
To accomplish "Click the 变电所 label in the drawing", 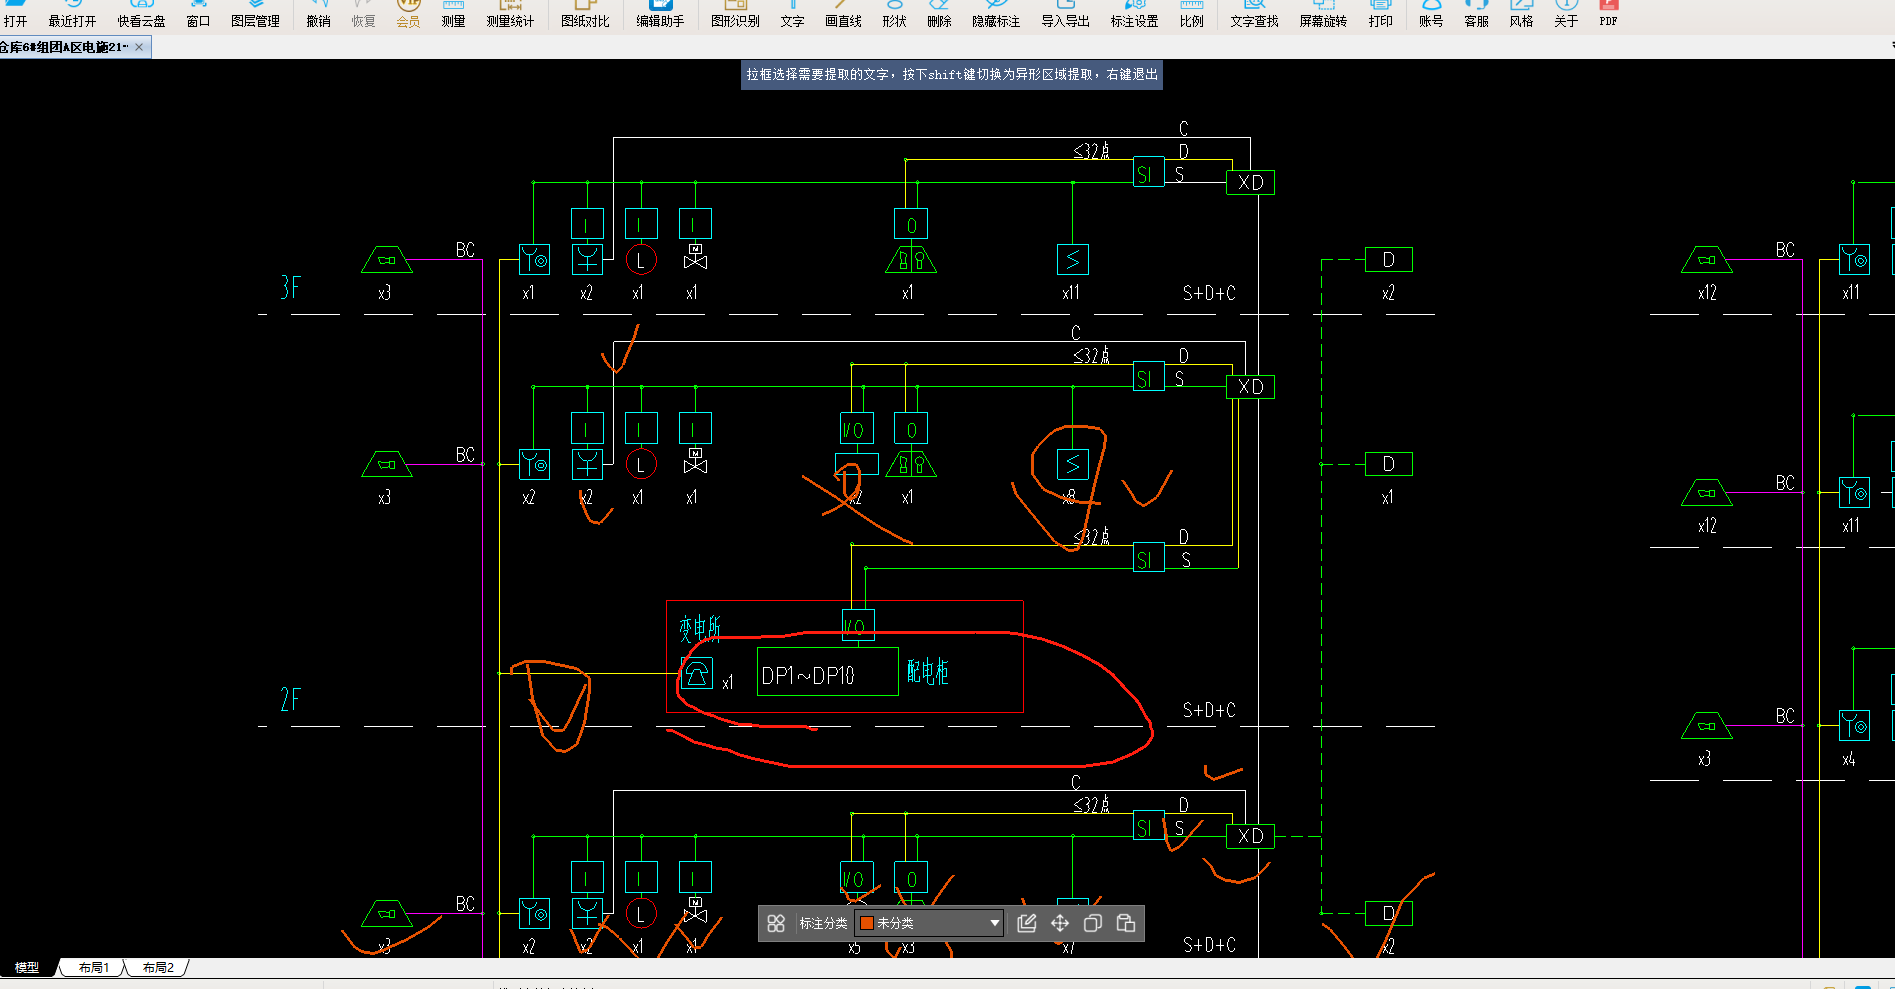I will 700,628.
